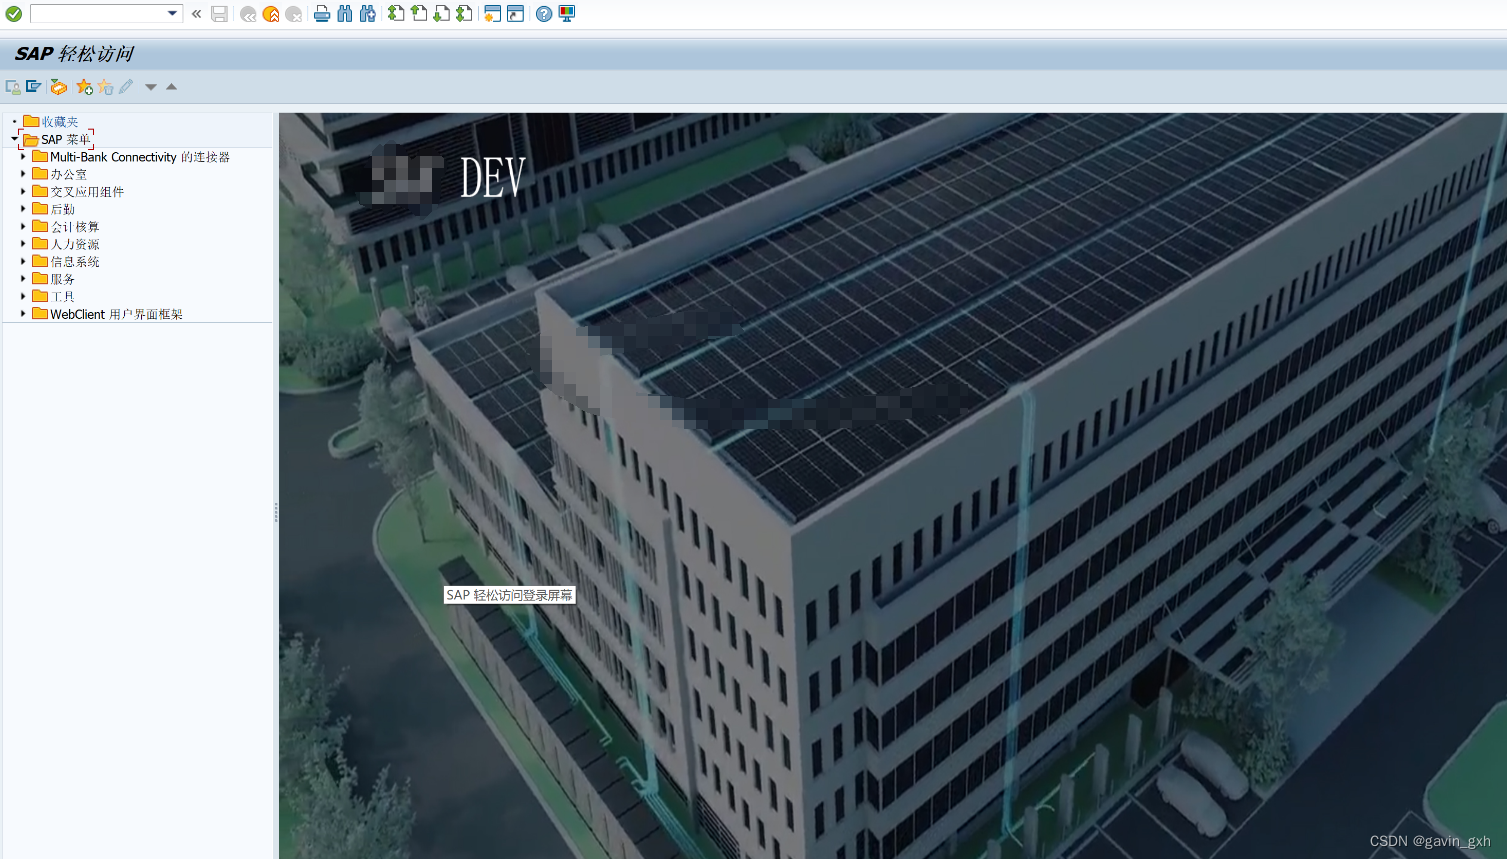Click the SAP menu toolbar icon
Viewport: 1507px width, 859px height.
pos(34,87)
